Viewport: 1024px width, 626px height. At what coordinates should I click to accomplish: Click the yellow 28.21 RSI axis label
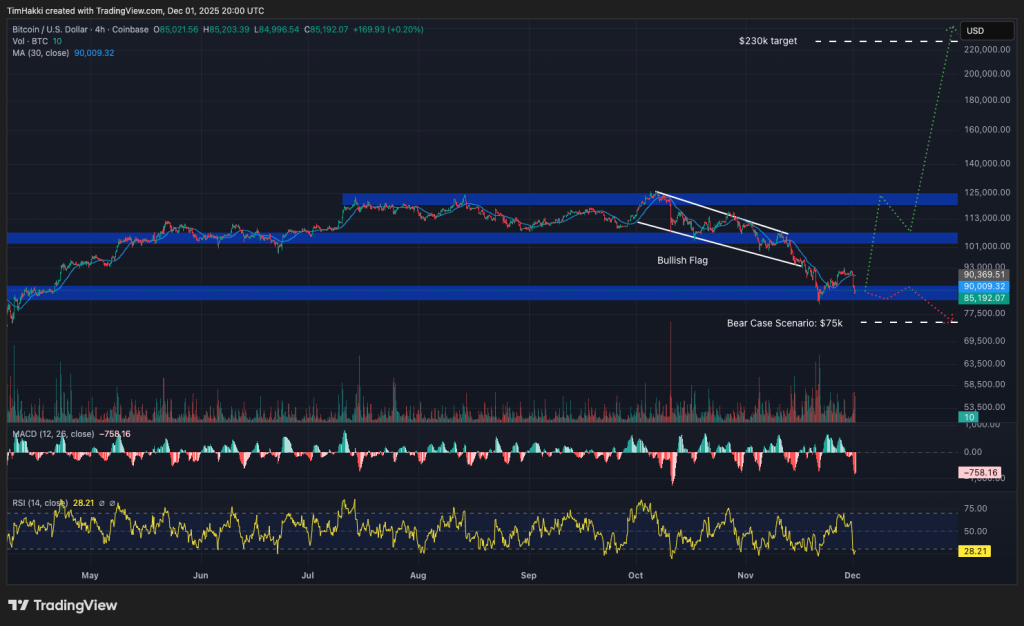[x=974, y=551]
